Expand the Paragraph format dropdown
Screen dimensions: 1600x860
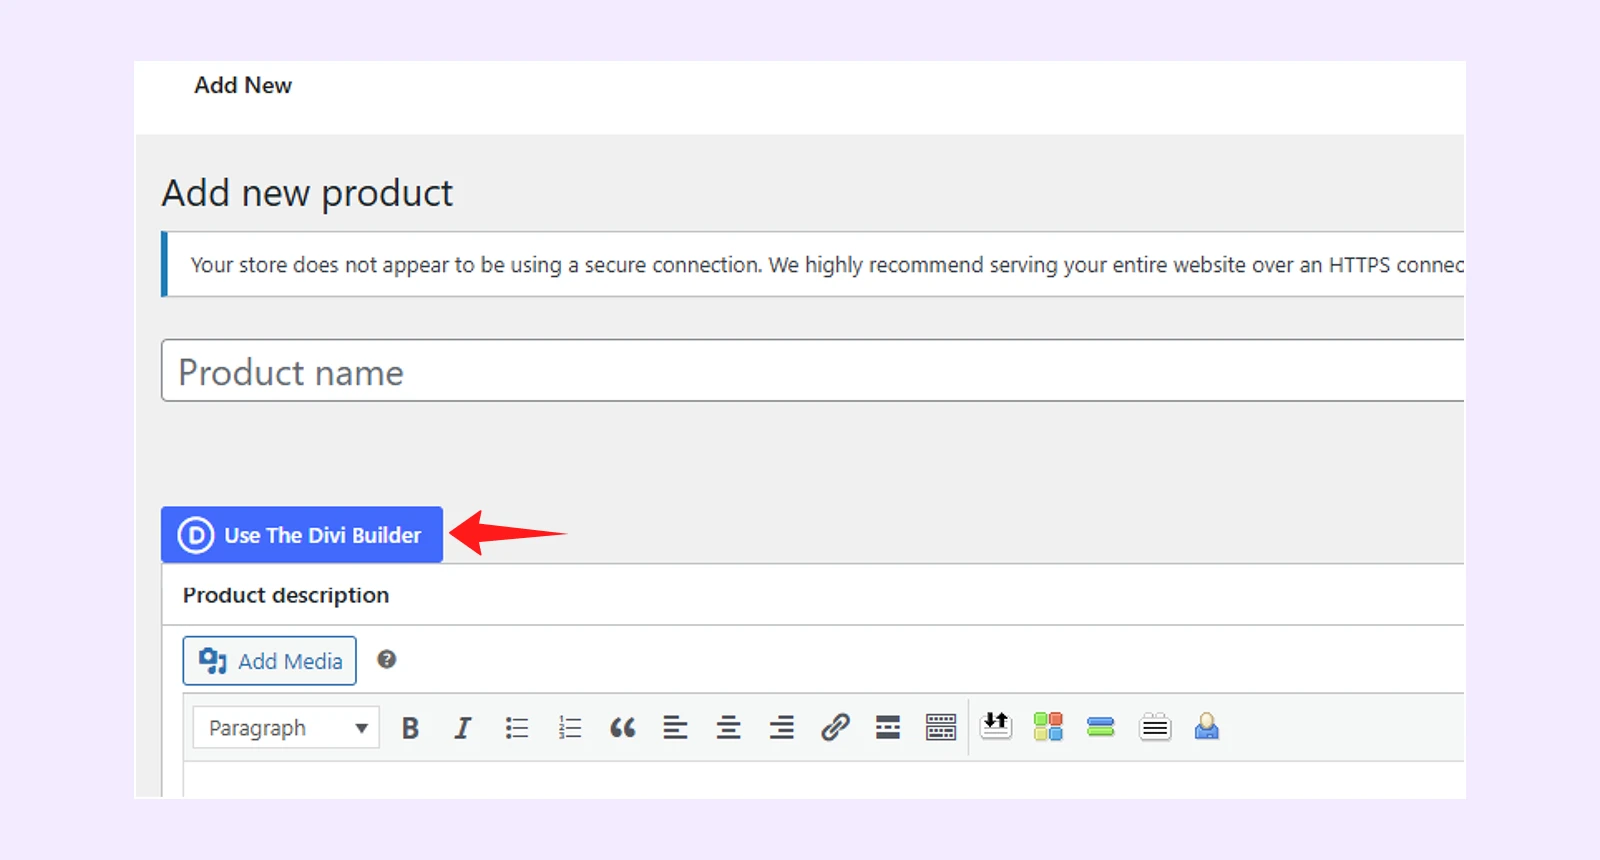click(x=286, y=728)
